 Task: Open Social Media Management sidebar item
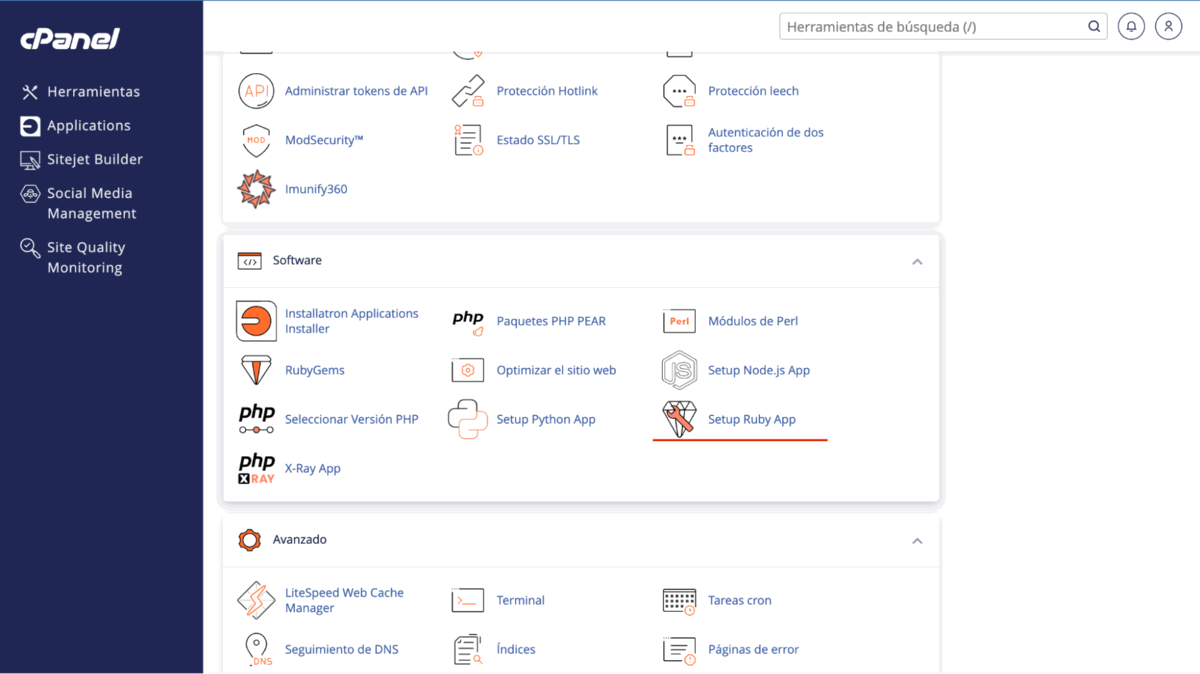pyautogui.click(x=91, y=203)
